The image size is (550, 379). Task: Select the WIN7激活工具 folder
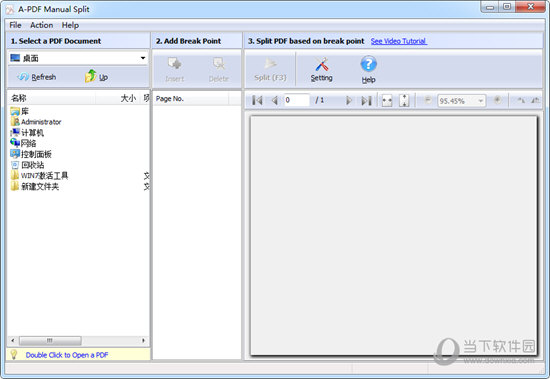39,175
